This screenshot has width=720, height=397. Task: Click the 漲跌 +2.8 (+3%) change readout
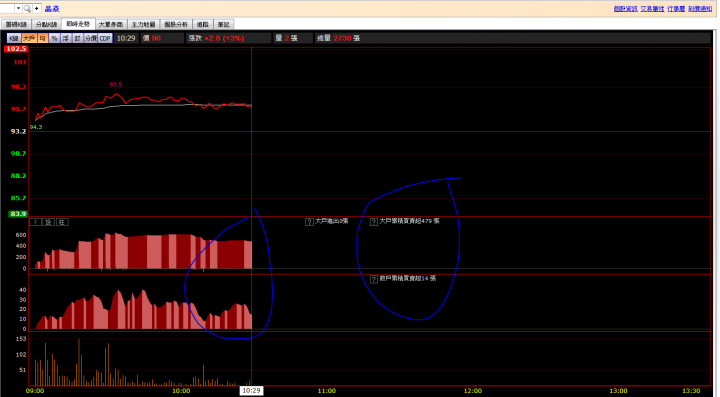pos(216,38)
